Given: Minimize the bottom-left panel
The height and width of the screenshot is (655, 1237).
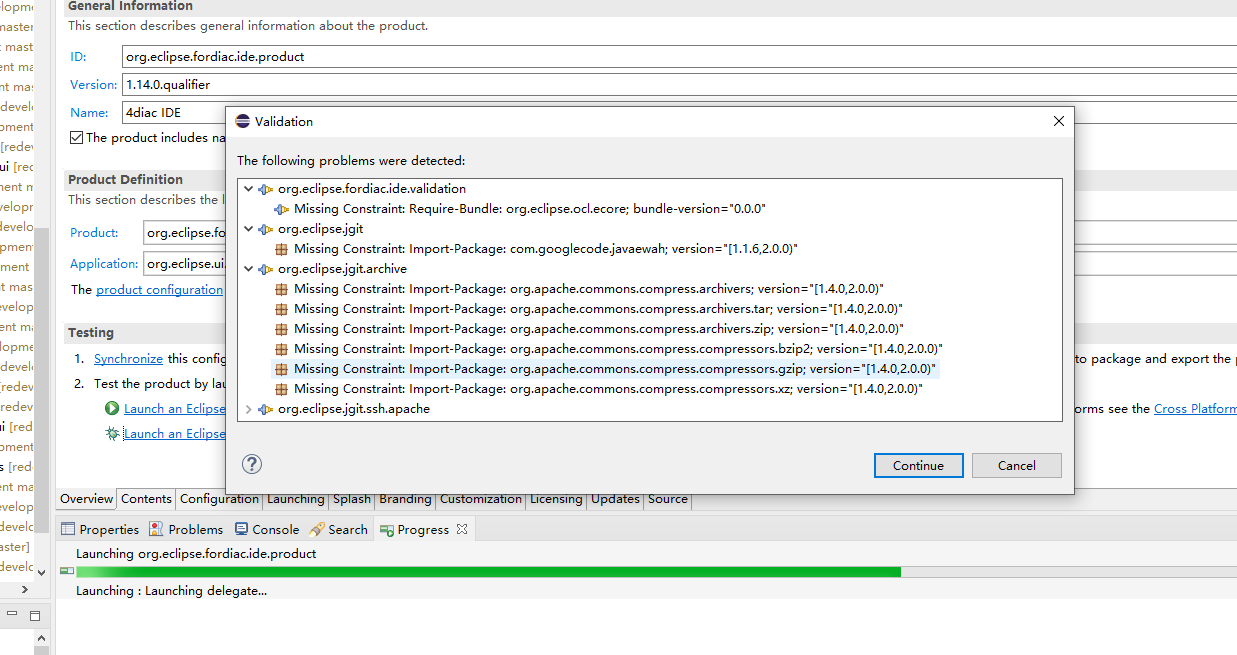Looking at the screenshot, I should tap(12, 615).
